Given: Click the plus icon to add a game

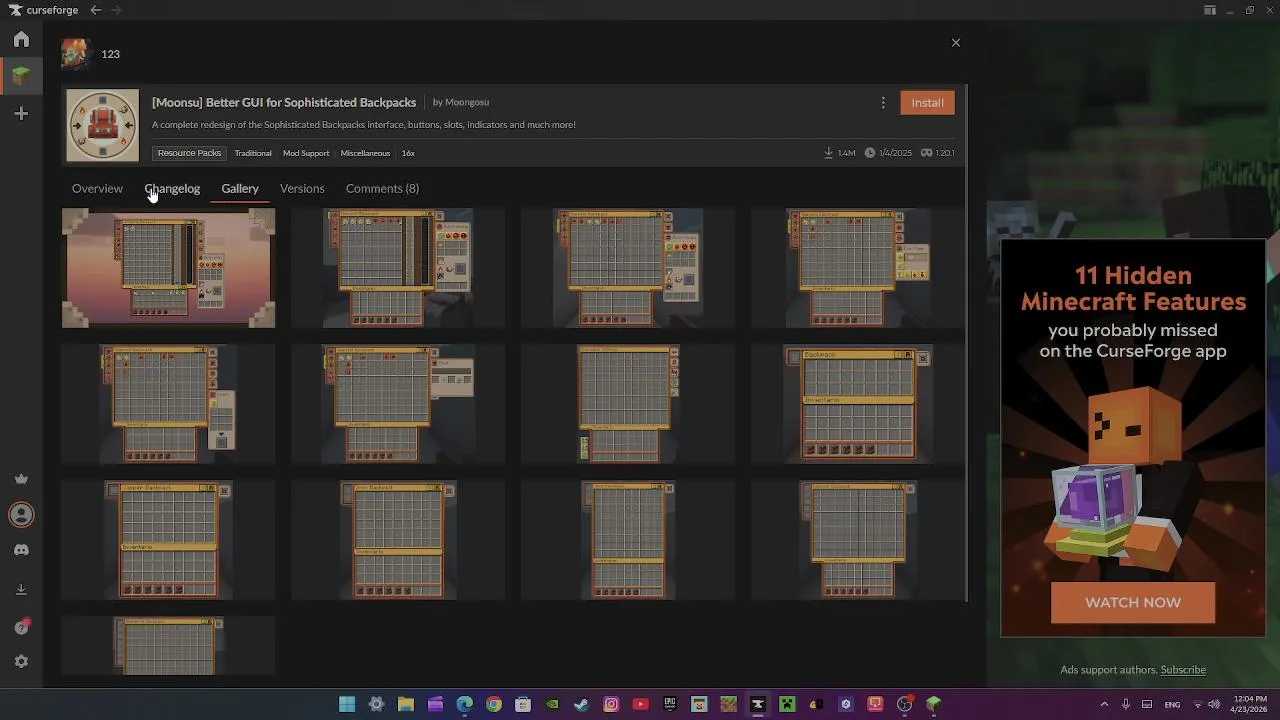Looking at the screenshot, I should coord(21,114).
